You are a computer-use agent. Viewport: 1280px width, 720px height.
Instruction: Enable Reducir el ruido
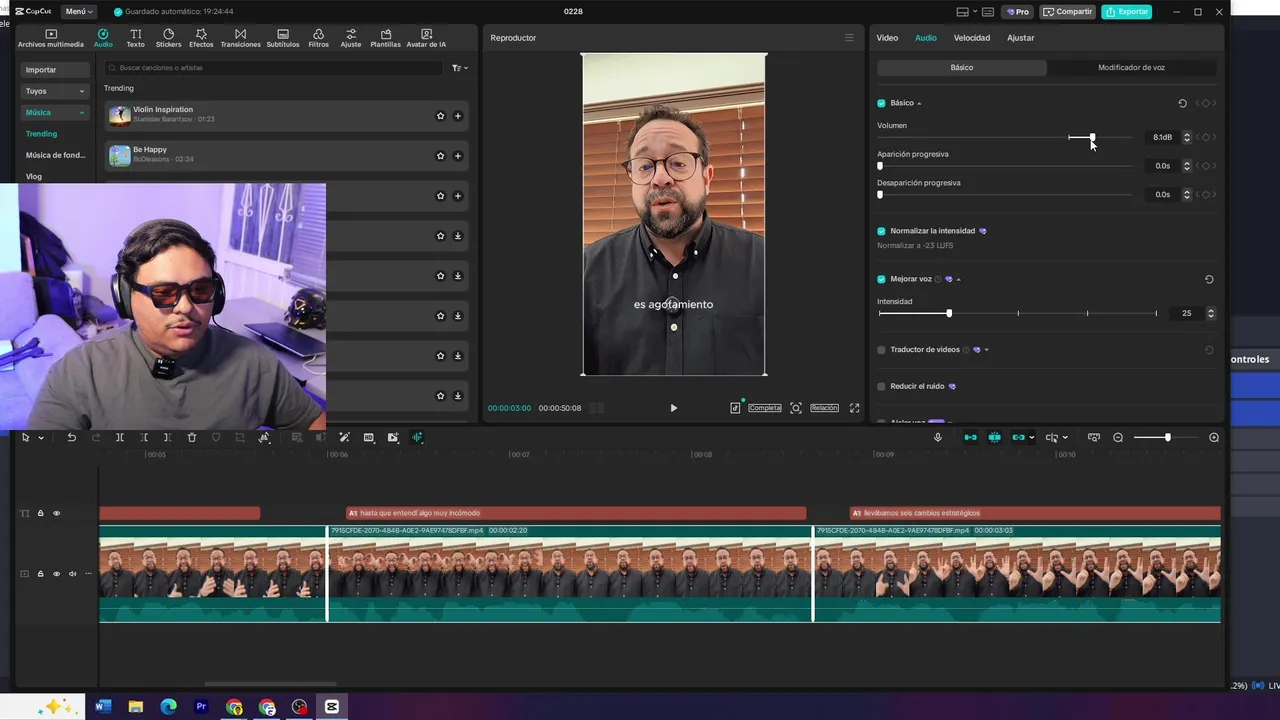coord(881,386)
